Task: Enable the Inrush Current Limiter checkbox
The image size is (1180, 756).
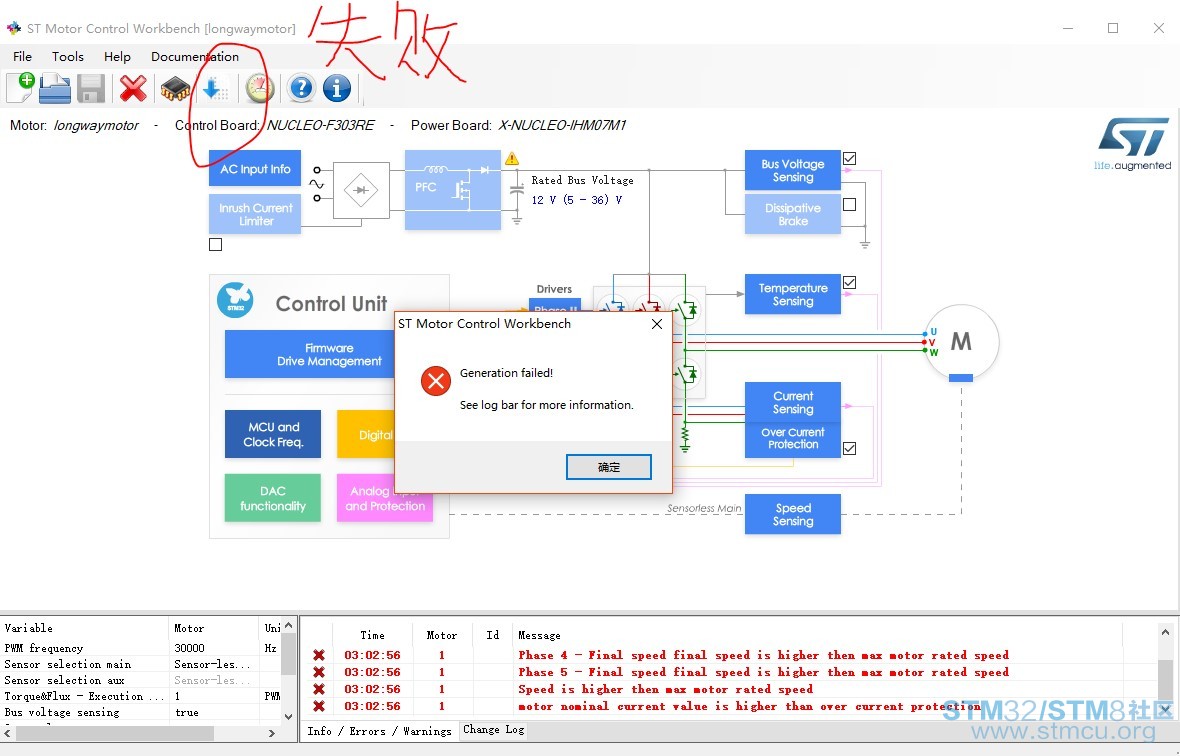Action: [215, 244]
